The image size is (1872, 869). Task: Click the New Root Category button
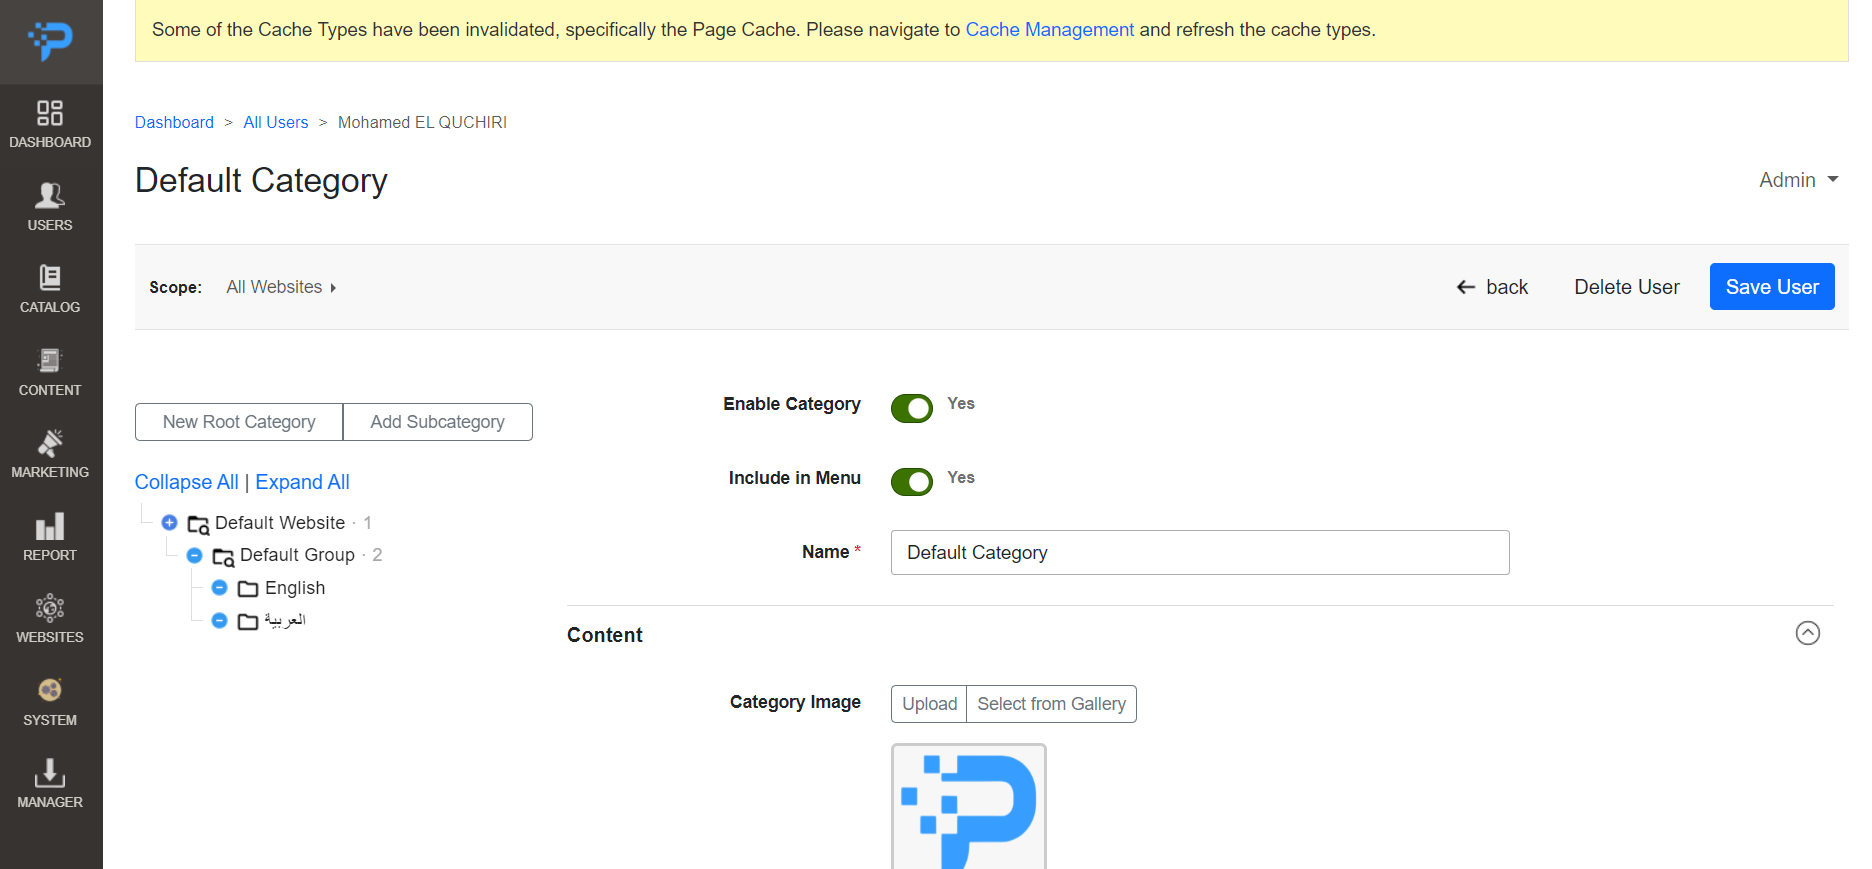click(239, 422)
